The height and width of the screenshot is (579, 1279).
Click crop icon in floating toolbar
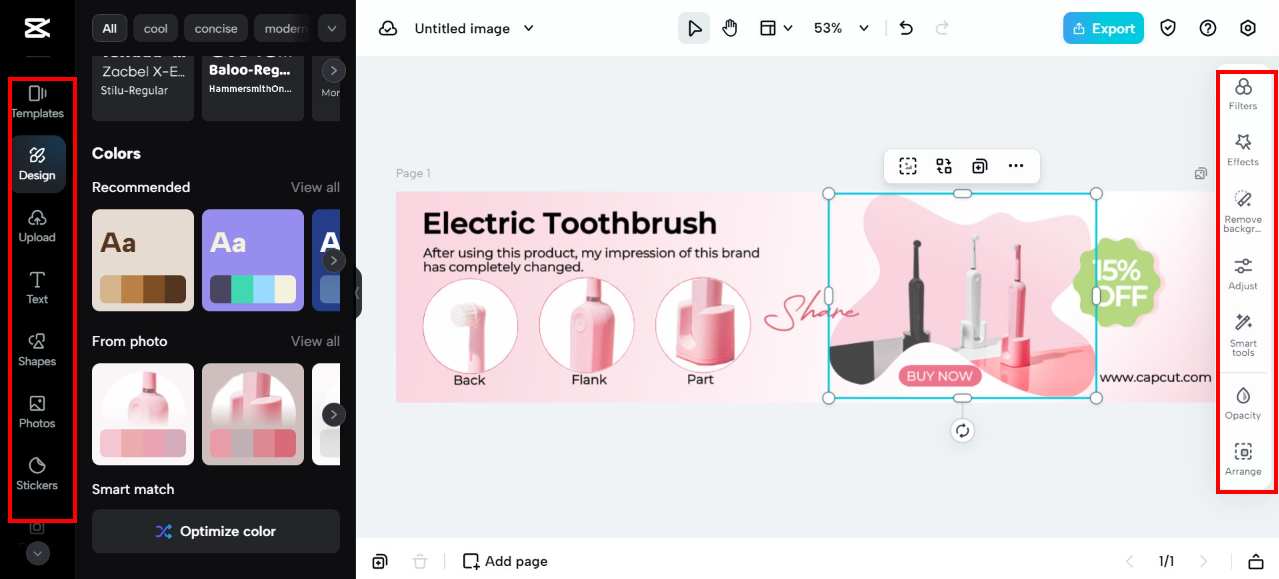(x=907, y=166)
